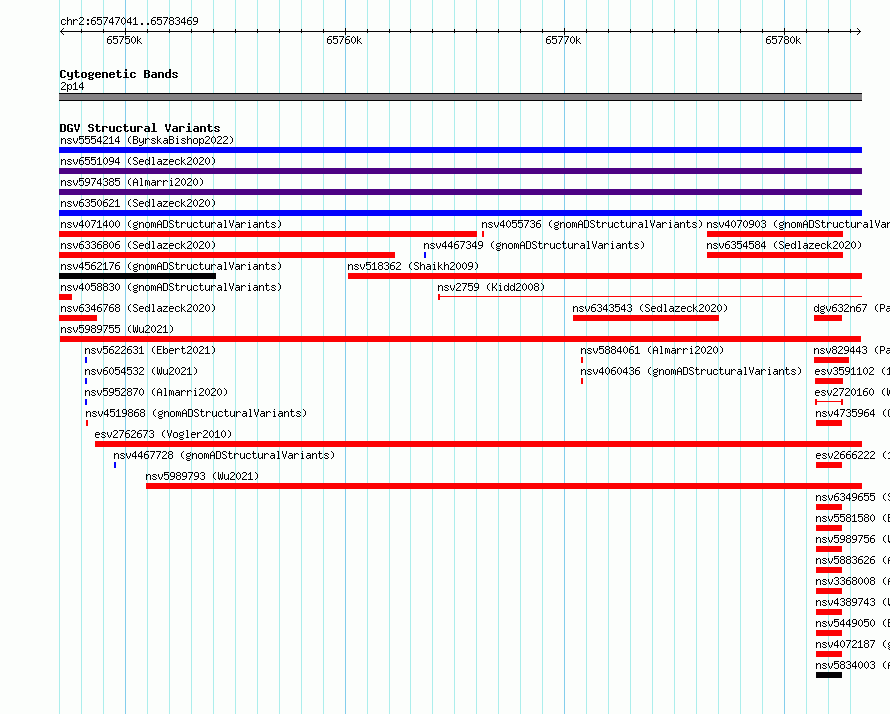Click the nsv5554214 (ByrskaBishop2022) variant label
890x714 pixels.
[147, 140]
